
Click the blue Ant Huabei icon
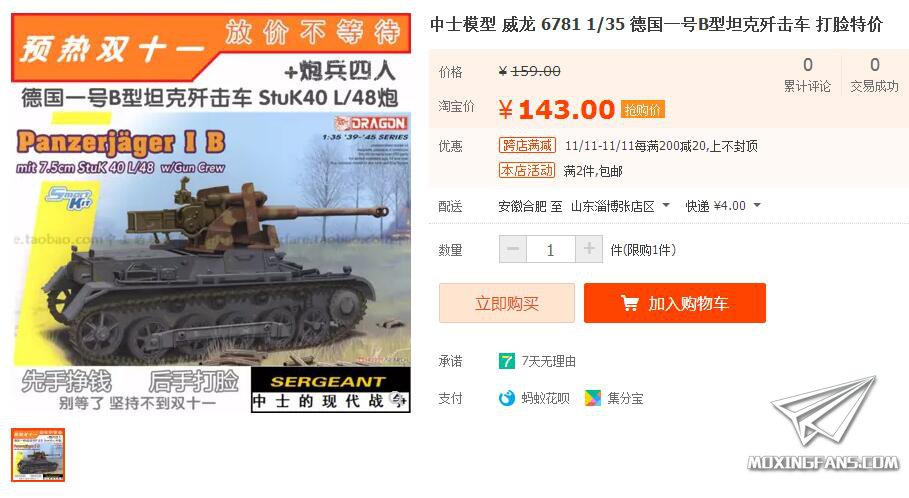click(507, 398)
